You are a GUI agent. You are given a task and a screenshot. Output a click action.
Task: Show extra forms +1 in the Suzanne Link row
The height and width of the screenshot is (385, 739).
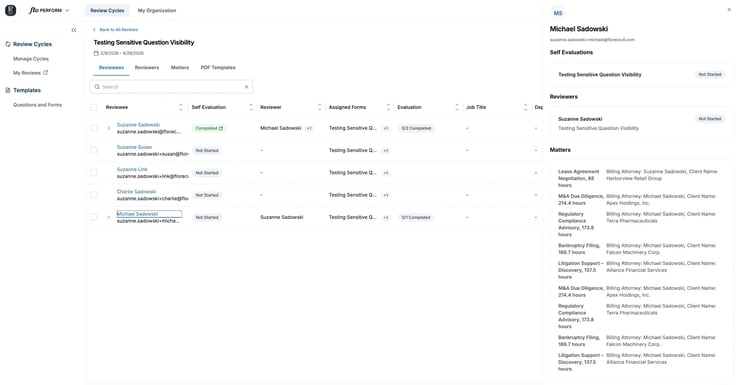386,173
